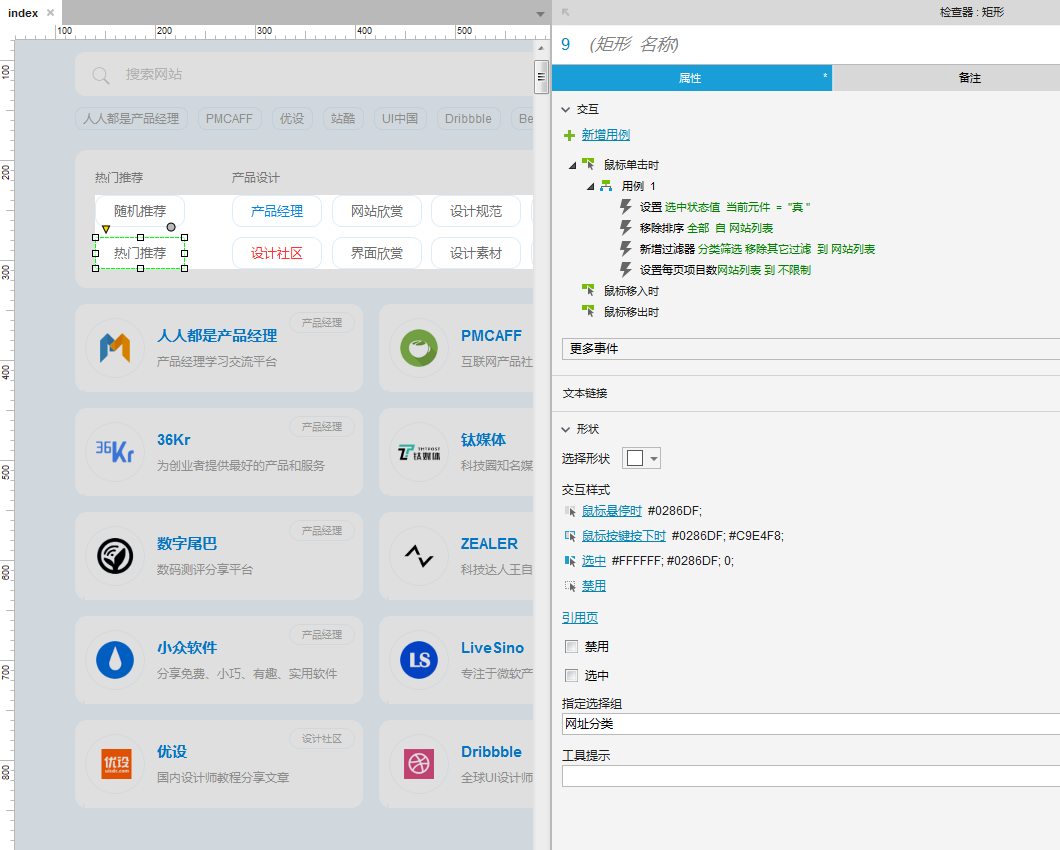This screenshot has width=1060, height=850.
Task: Click the pink Dribbble logo
Action: (x=419, y=764)
